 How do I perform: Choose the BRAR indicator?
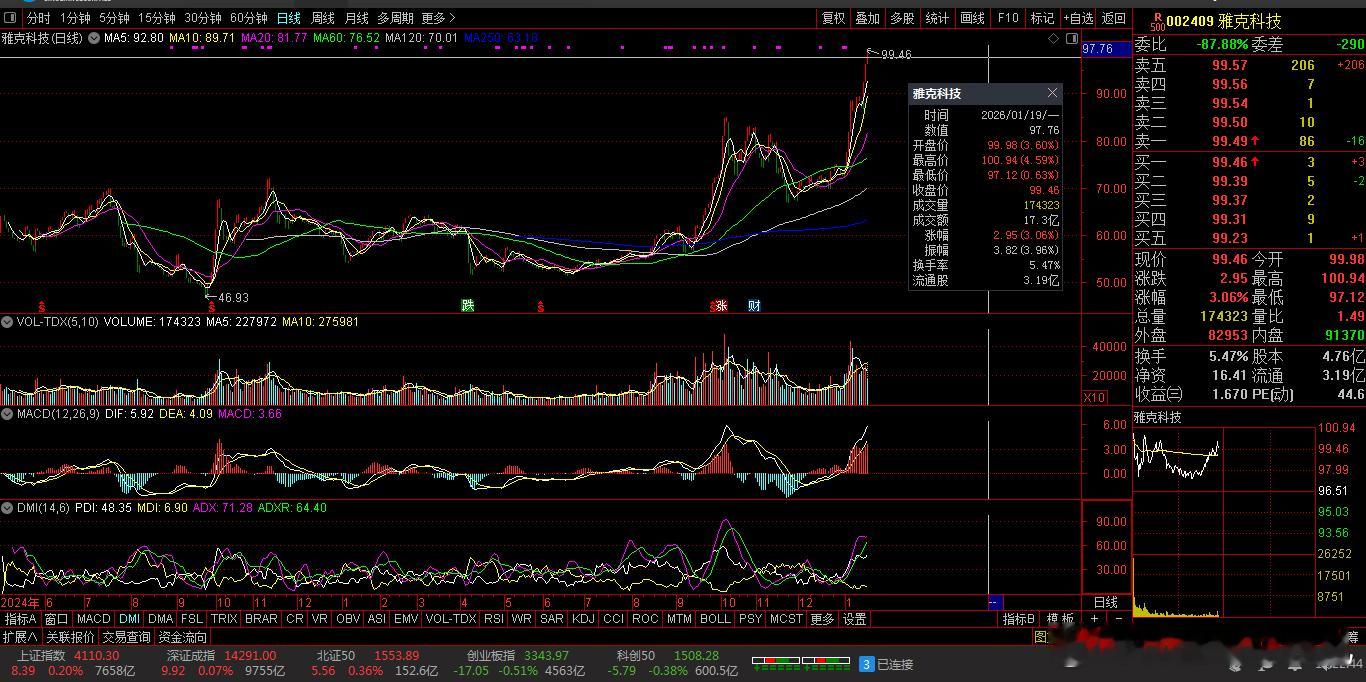click(261, 619)
